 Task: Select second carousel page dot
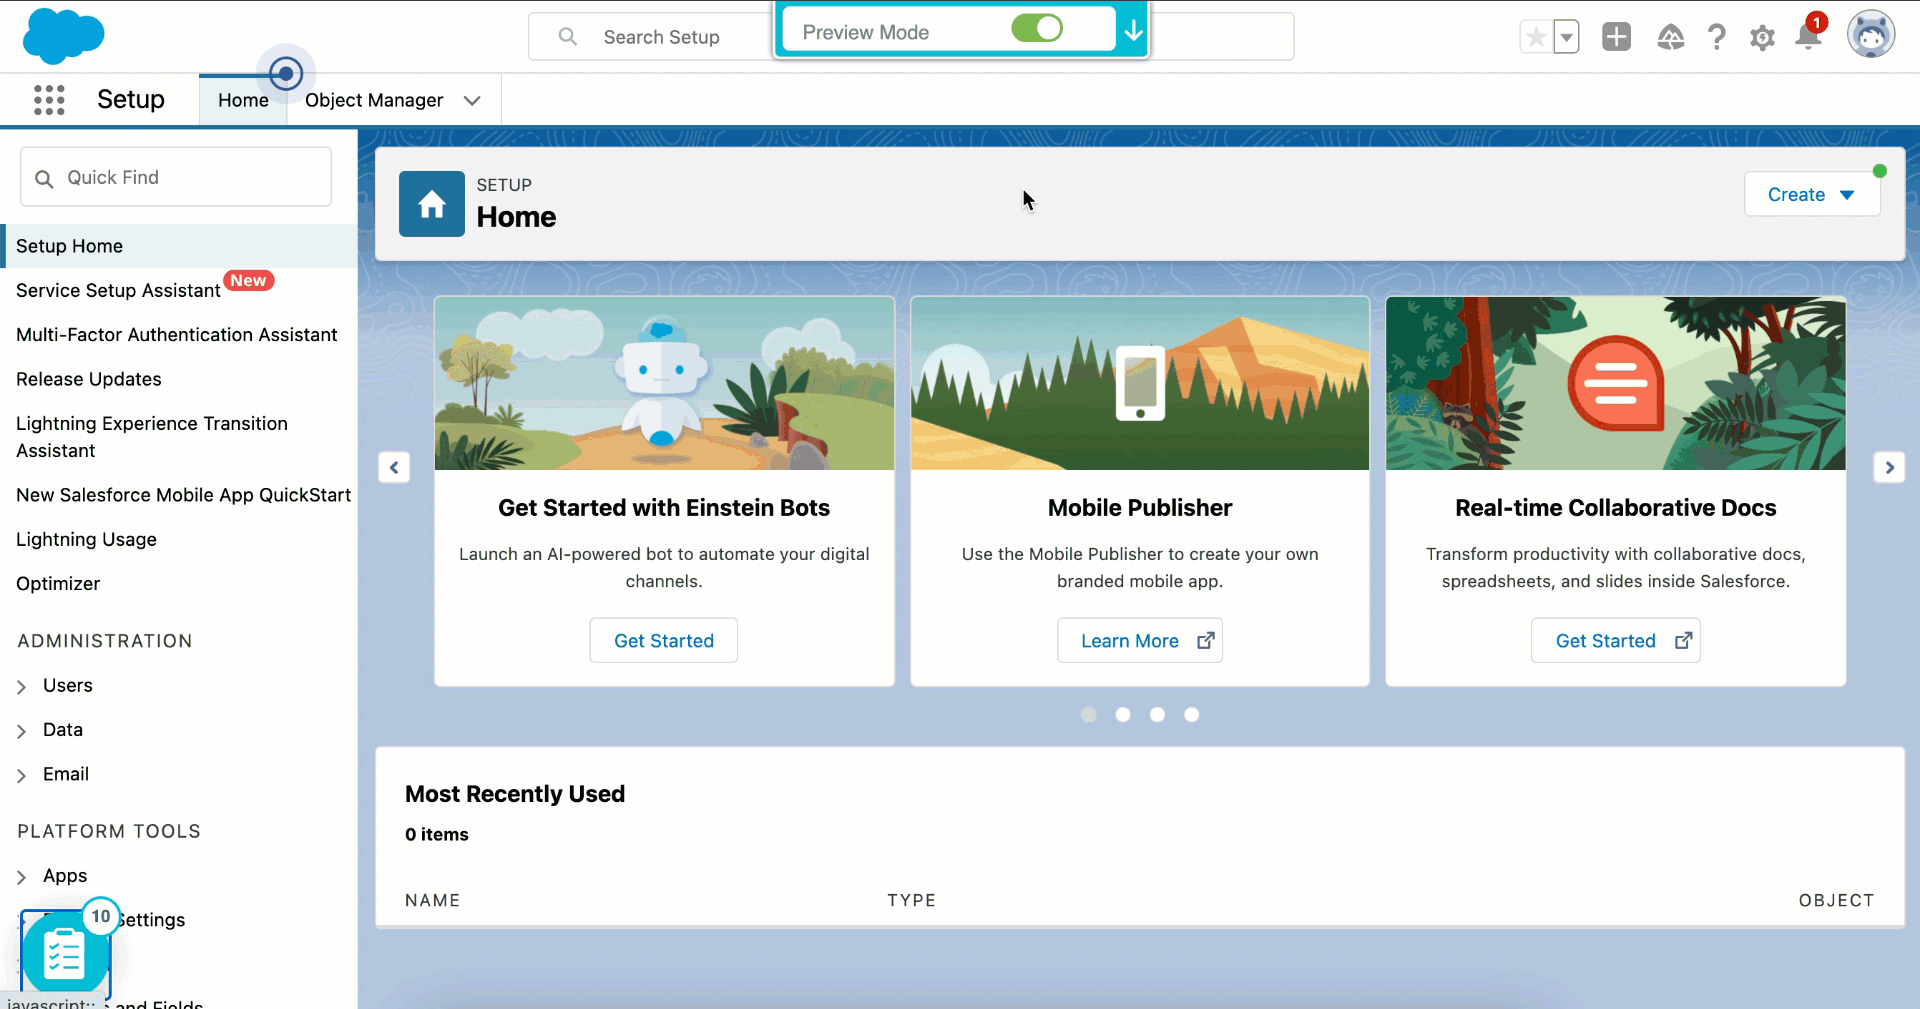pos(1123,714)
